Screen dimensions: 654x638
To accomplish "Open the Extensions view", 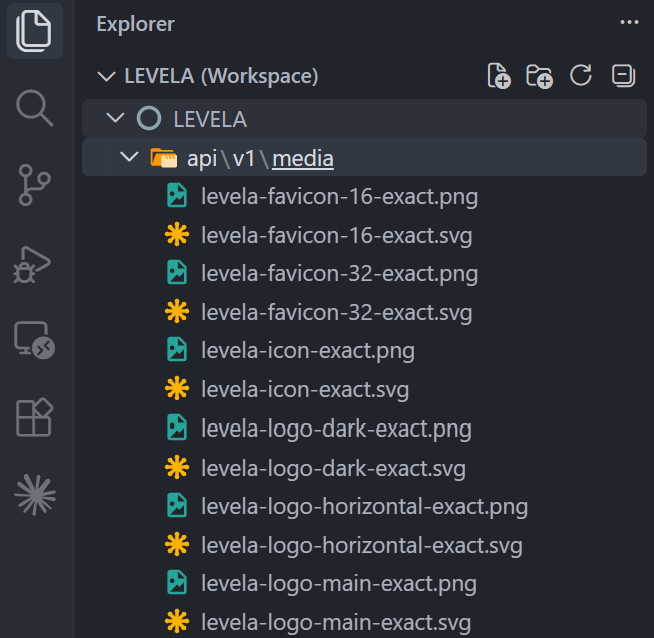I will coord(35,417).
